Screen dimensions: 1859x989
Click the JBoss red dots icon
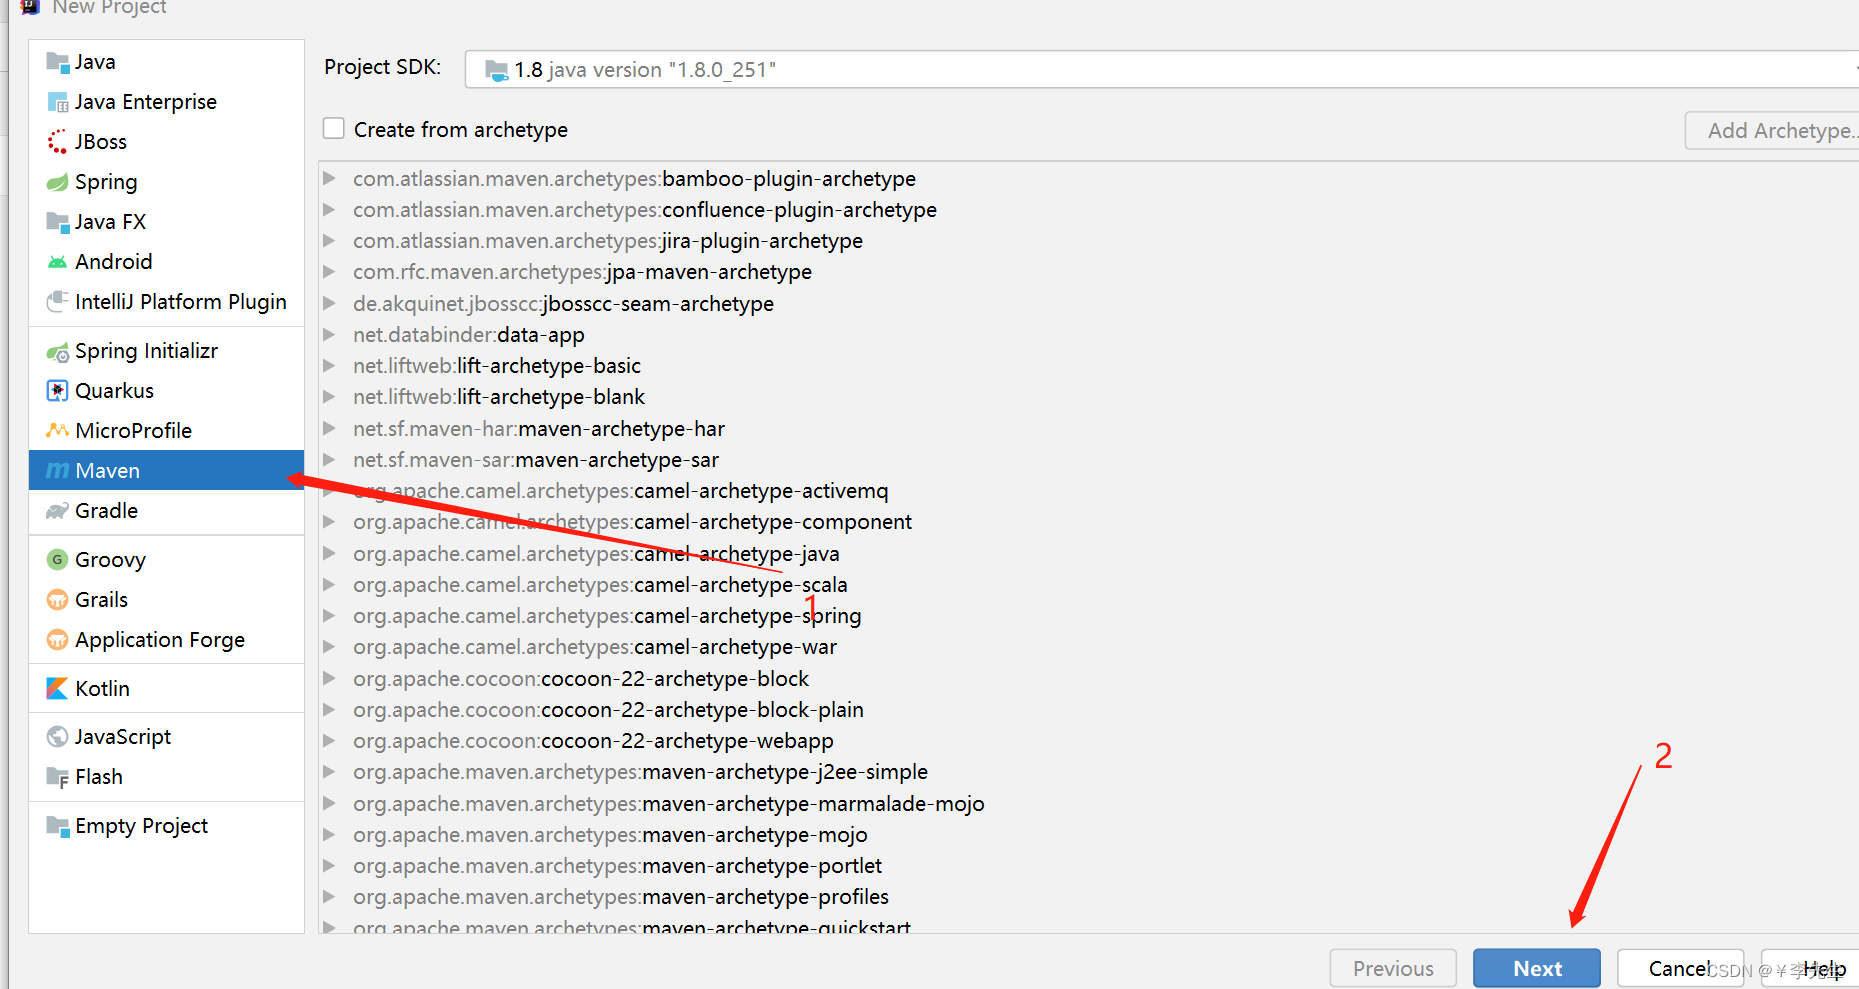[x=58, y=142]
